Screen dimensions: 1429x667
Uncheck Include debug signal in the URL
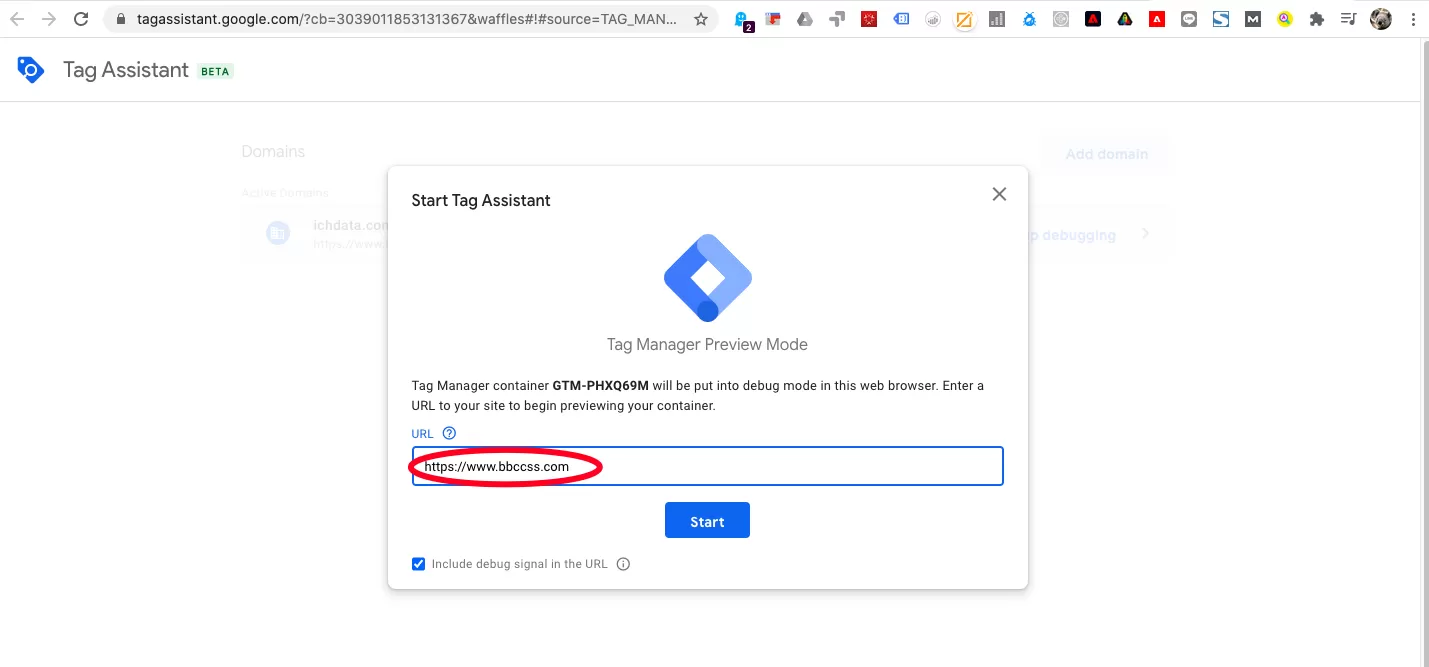click(418, 564)
